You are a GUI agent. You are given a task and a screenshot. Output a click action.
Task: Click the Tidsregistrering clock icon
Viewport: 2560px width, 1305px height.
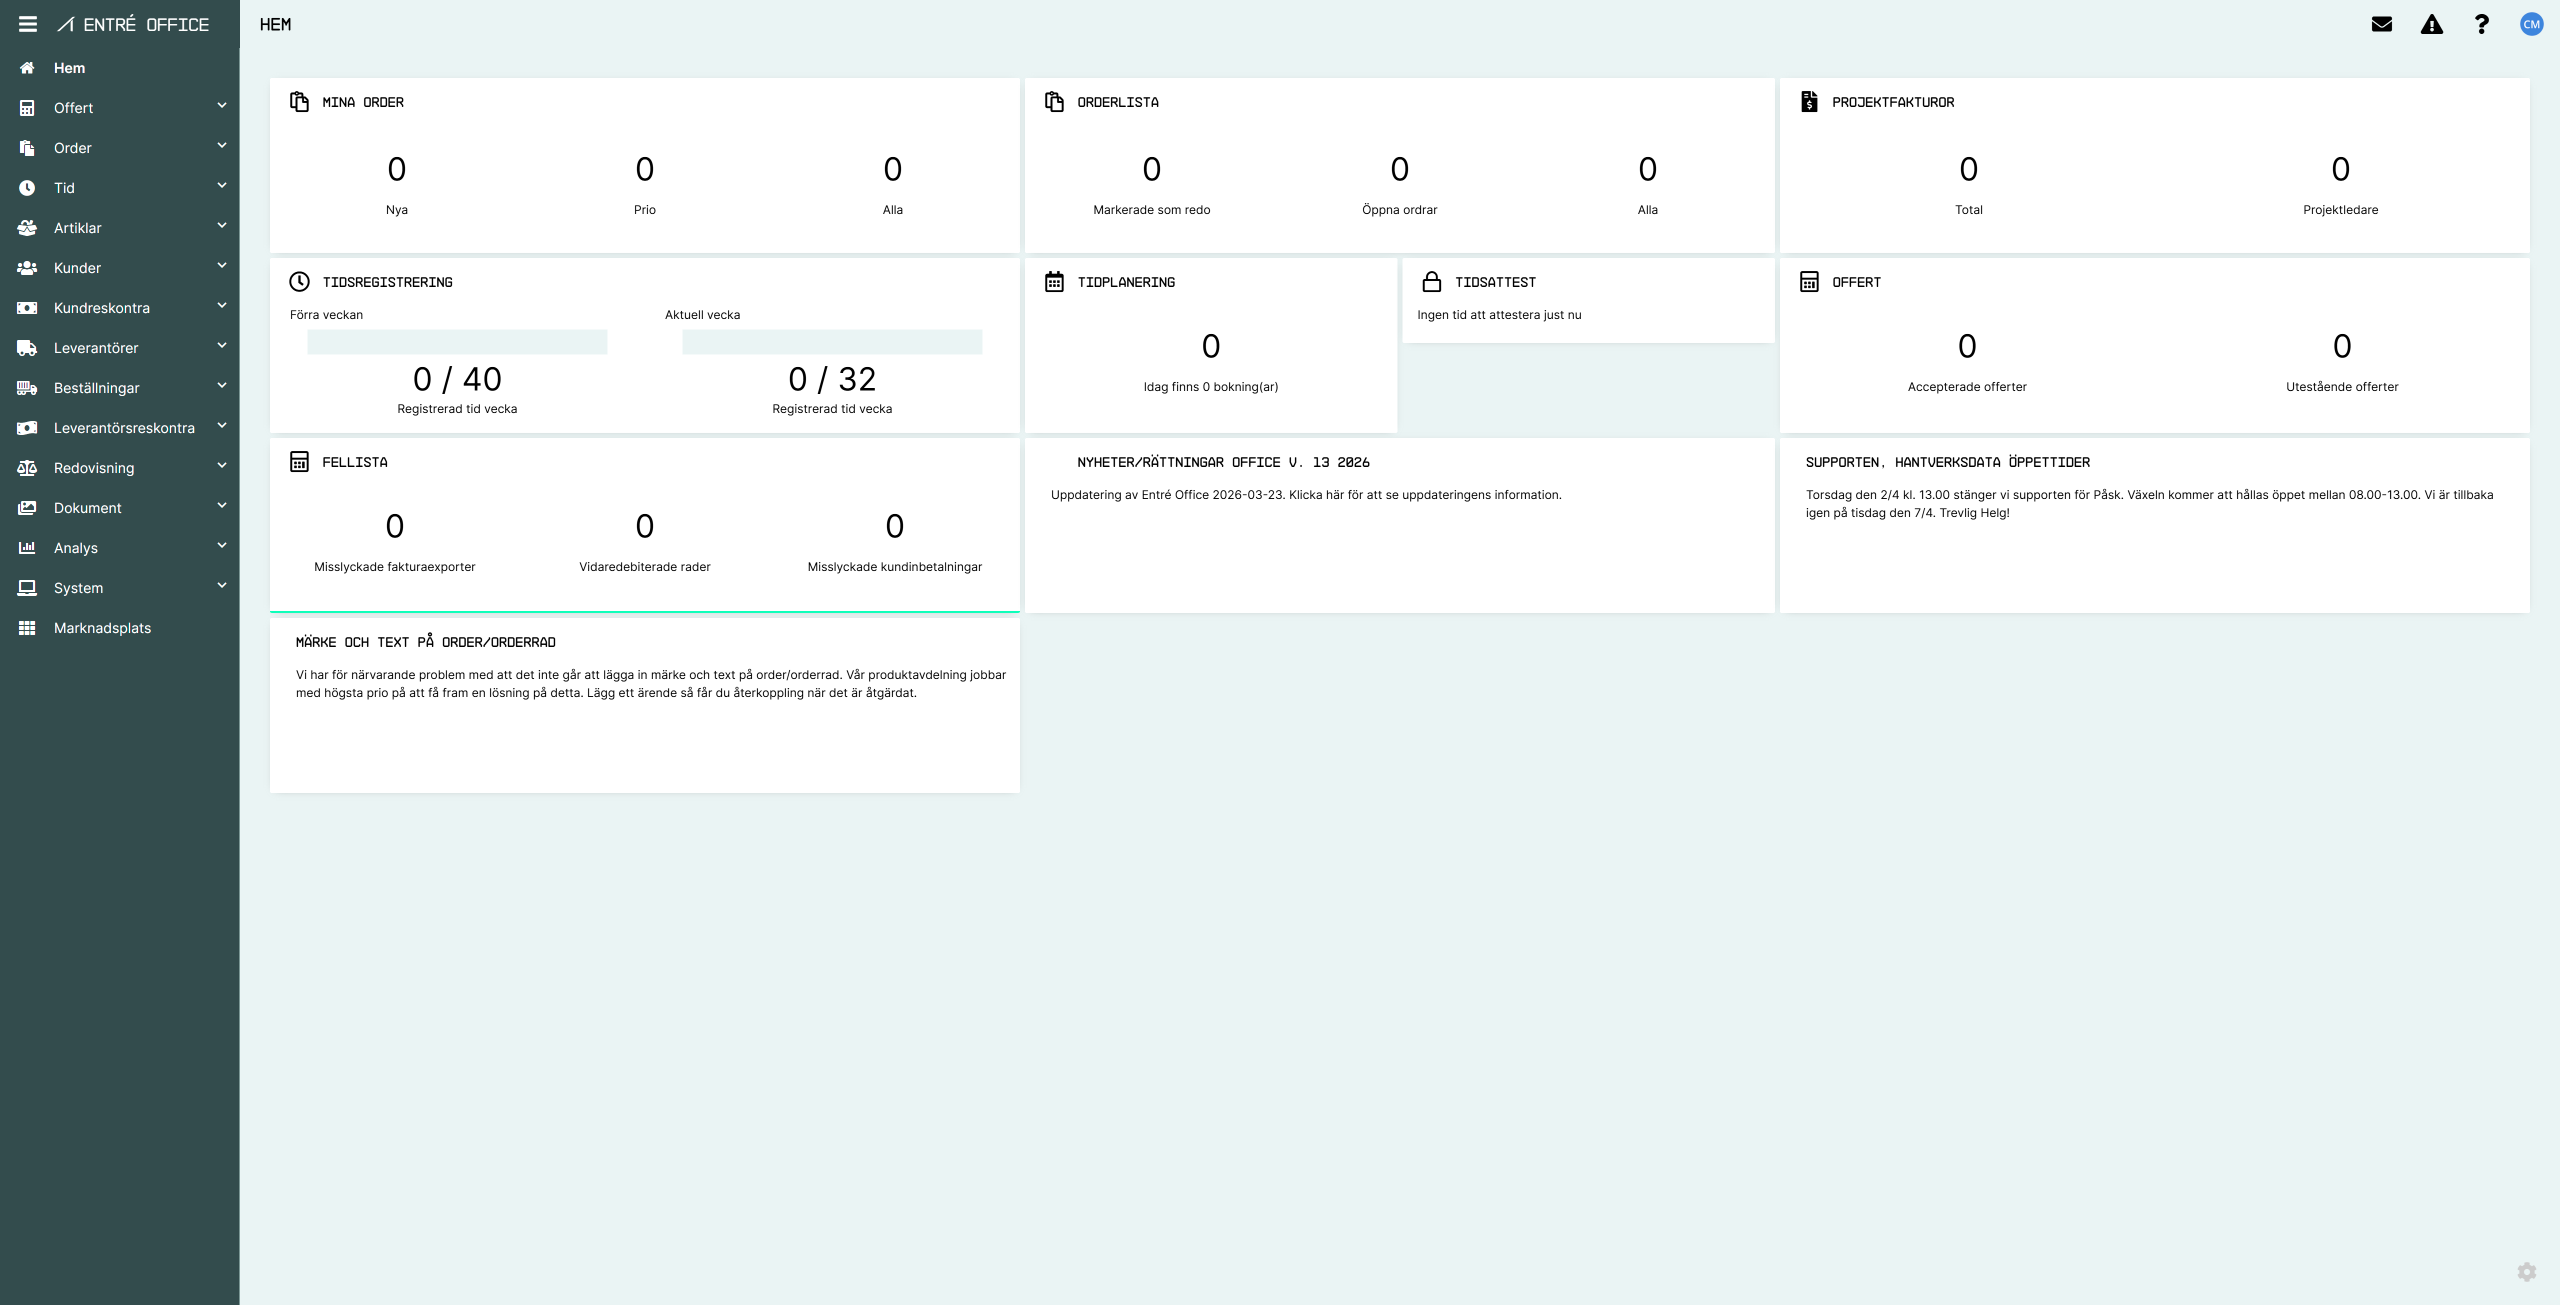point(299,282)
